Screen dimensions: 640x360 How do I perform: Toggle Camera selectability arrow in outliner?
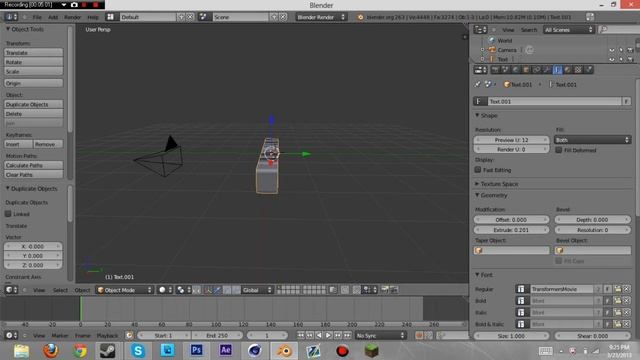(x=621, y=50)
